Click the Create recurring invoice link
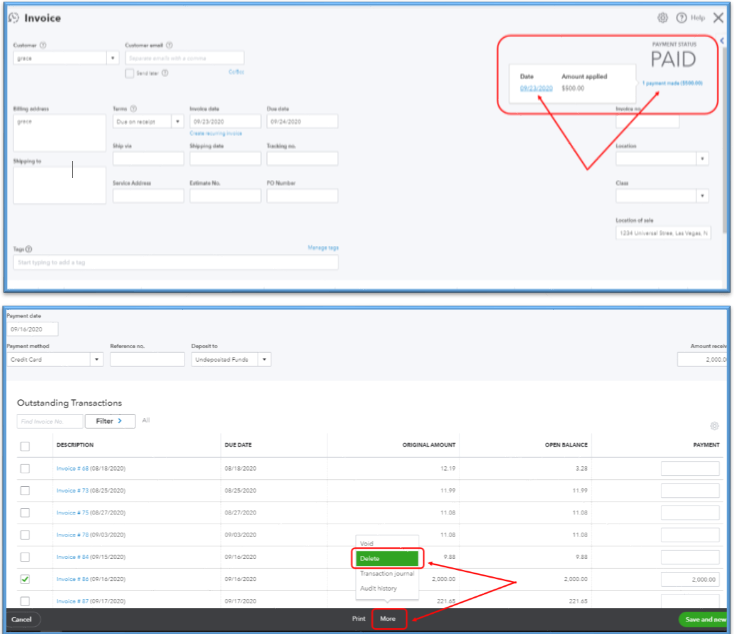The image size is (734, 634). point(216,133)
